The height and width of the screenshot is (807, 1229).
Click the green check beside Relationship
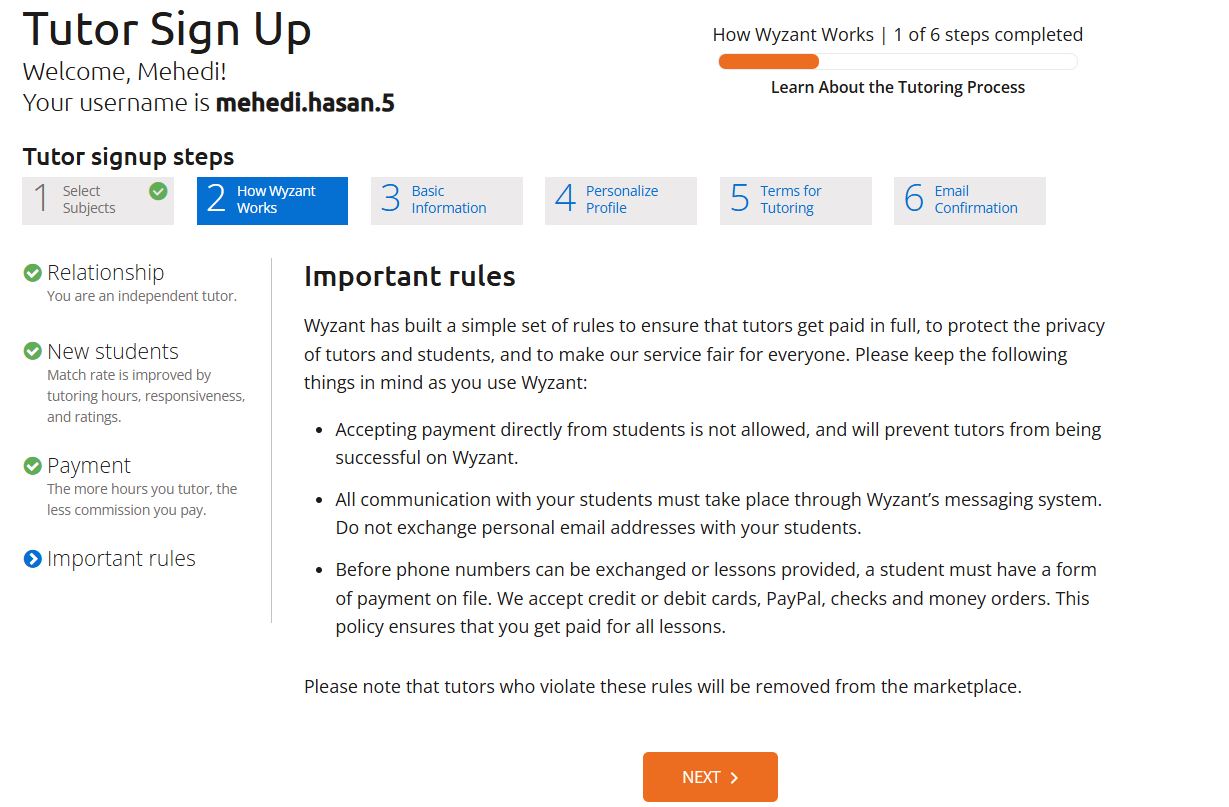click(31, 271)
